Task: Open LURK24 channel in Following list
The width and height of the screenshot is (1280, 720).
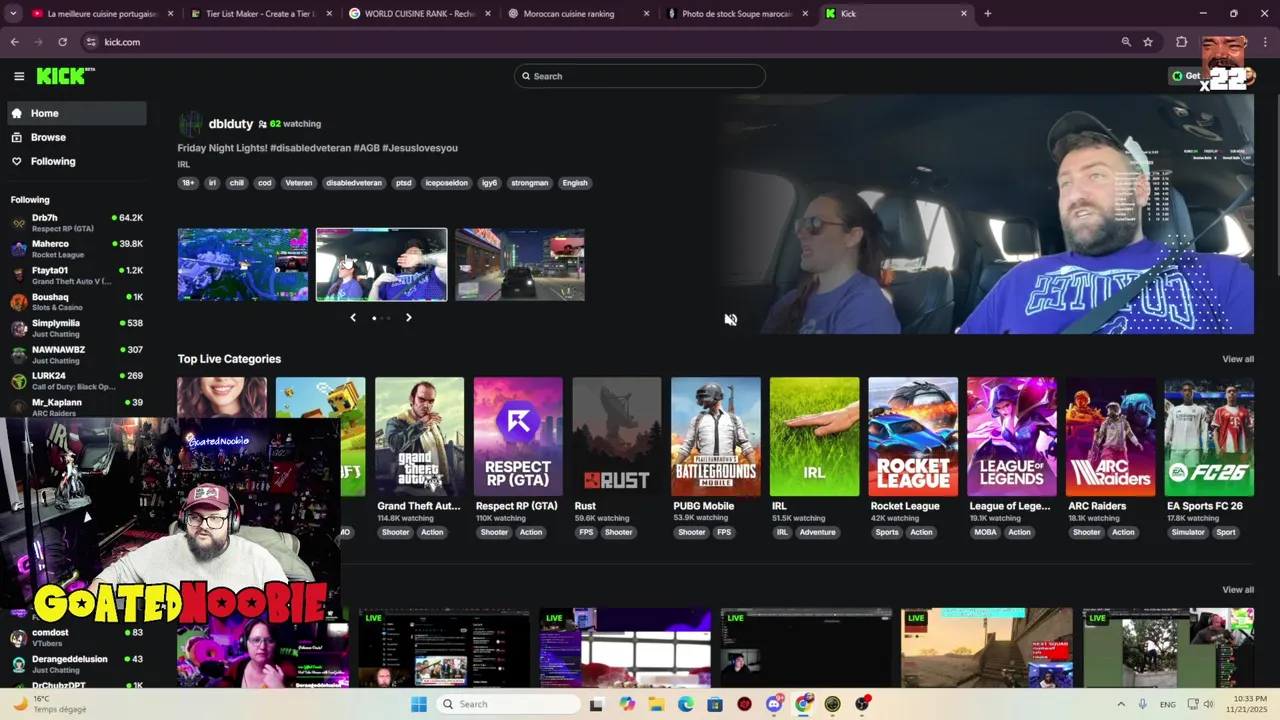Action: (77, 381)
